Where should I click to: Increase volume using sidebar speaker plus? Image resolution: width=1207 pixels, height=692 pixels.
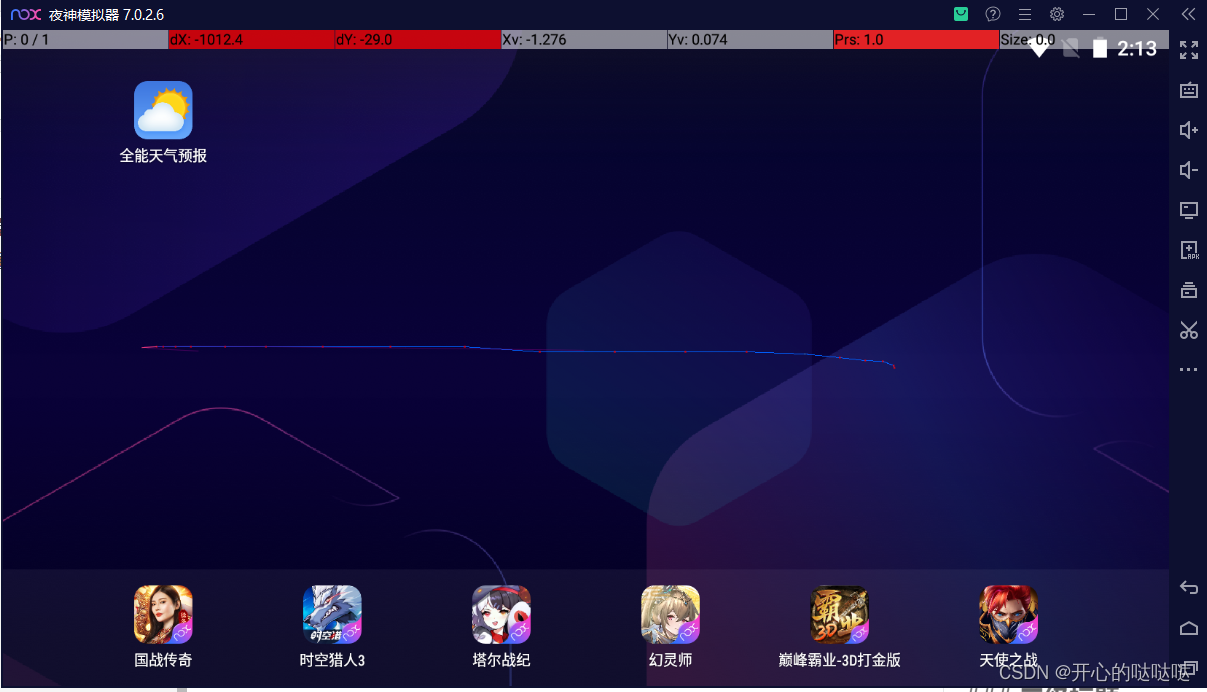1189,130
